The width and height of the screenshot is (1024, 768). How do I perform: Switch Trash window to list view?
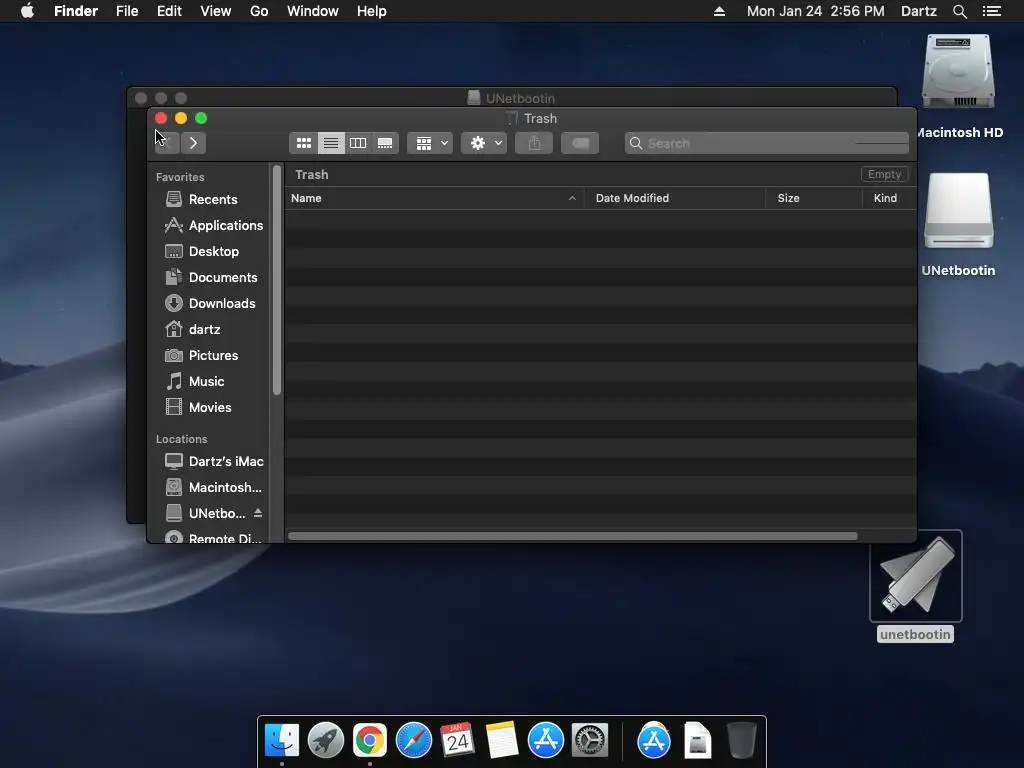pos(331,143)
